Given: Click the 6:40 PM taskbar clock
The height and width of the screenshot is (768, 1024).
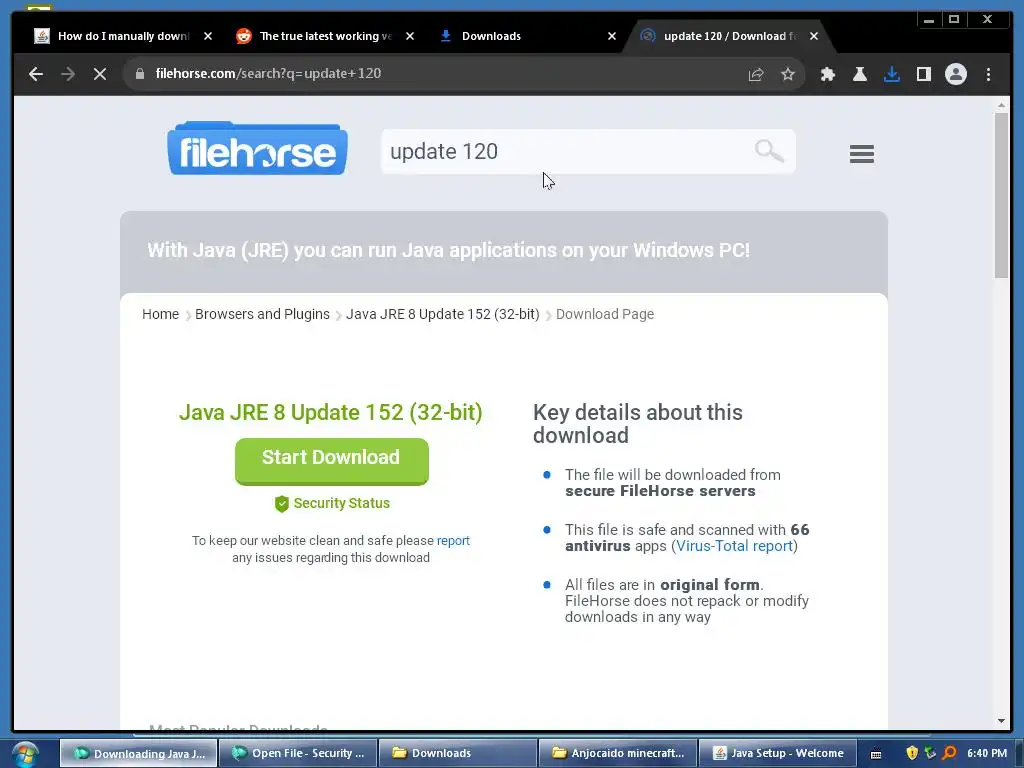Looking at the screenshot, I should (x=987, y=753).
